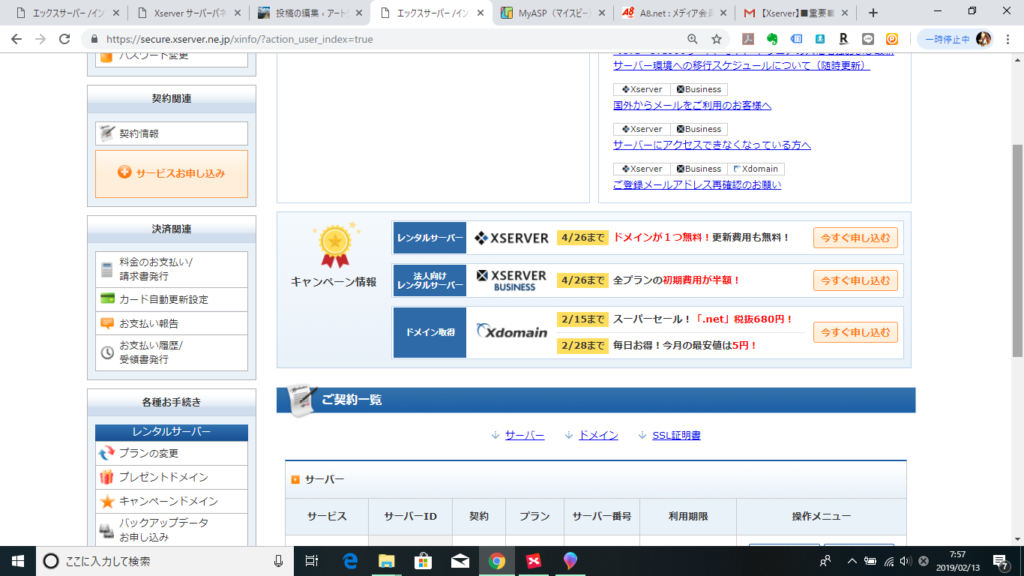1024x576 pixels.
Task: Select キャンペーンドメイン in the sidebar
Action: (x=171, y=502)
